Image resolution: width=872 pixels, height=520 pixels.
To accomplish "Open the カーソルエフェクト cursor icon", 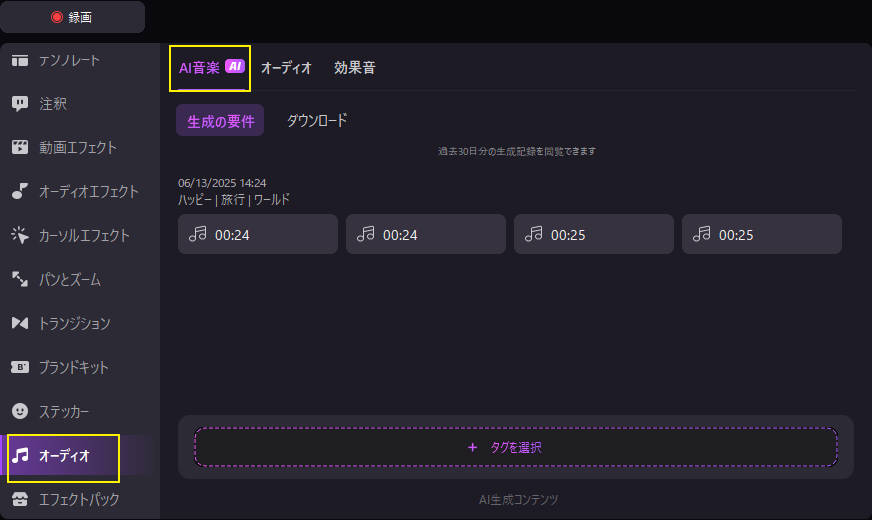I will pyautogui.click(x=20, y=235).
